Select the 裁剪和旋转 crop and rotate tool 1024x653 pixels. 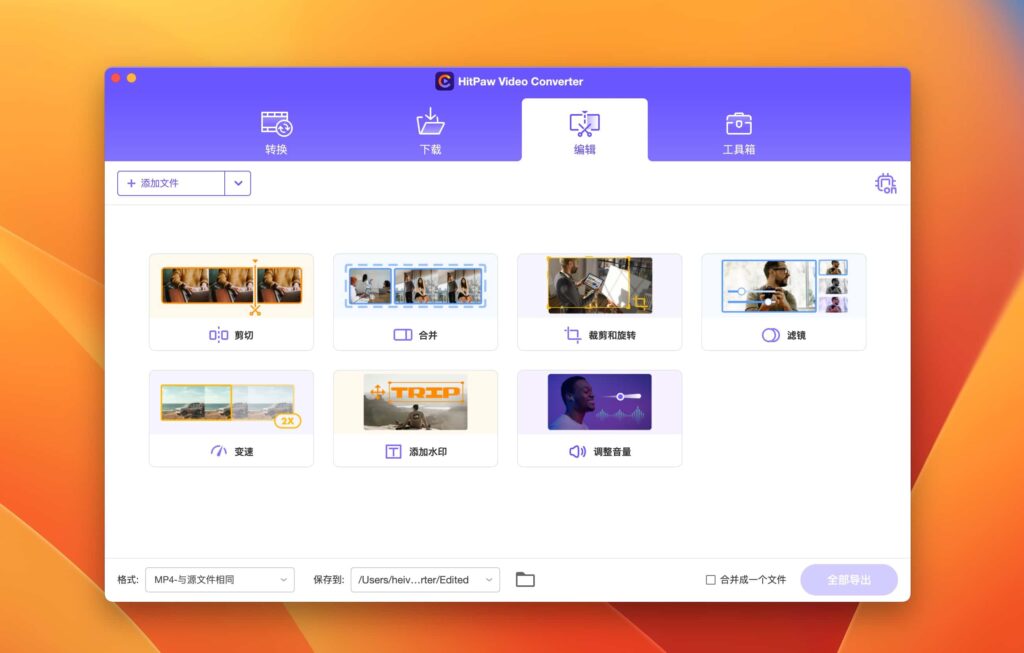[x=599, y=300]
